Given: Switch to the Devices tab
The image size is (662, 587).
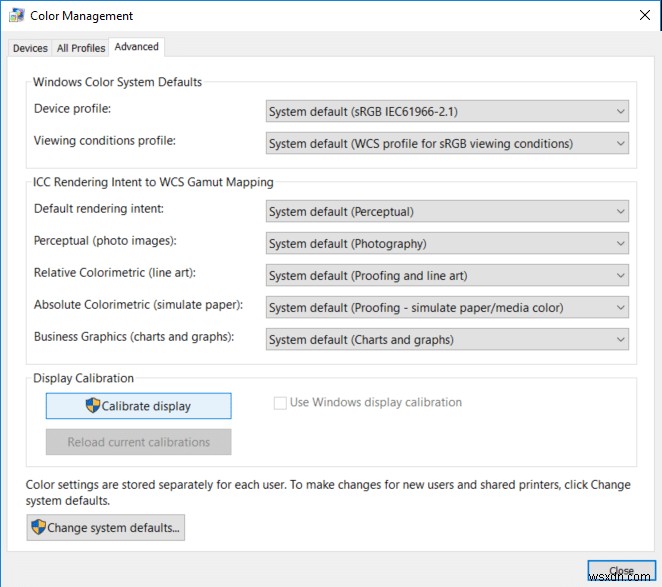Looking at the screenshot, I should tap(30, 48).
